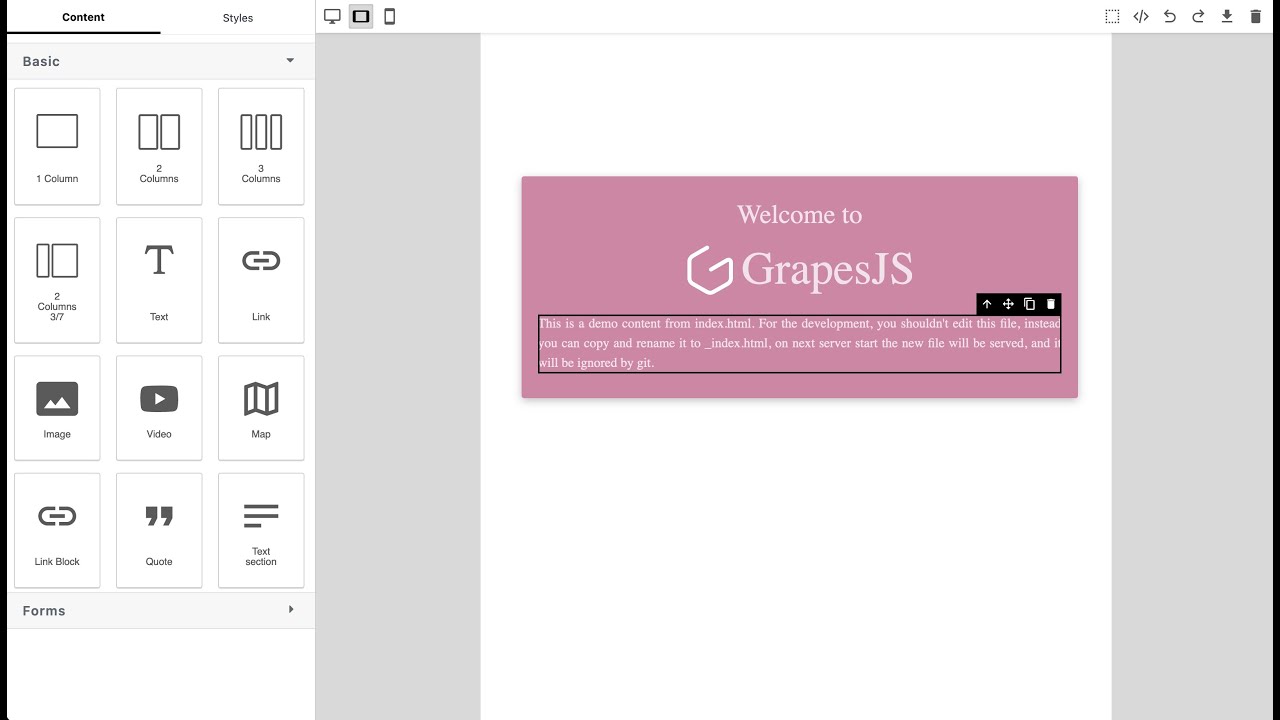
Task: Select the Text section block
Action: [x=261, y=530]
